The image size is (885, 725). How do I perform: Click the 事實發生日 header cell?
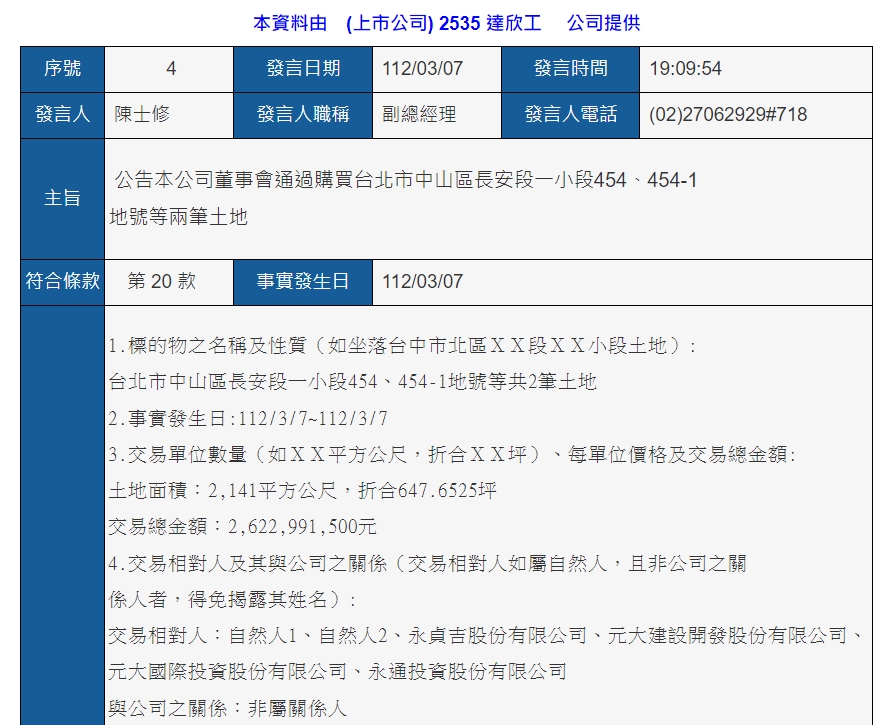tap(302, 282)
